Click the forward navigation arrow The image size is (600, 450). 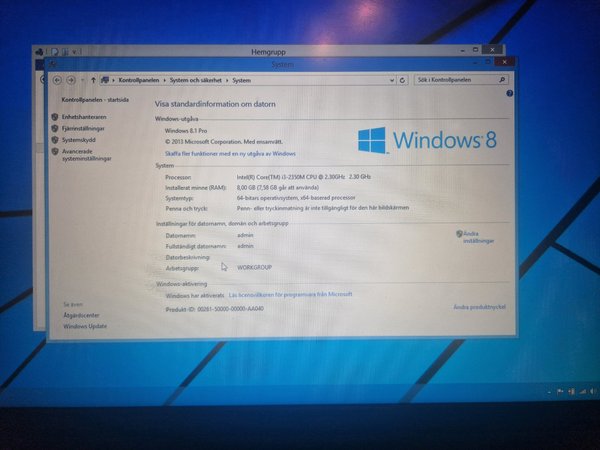click(x=70, y=79)
